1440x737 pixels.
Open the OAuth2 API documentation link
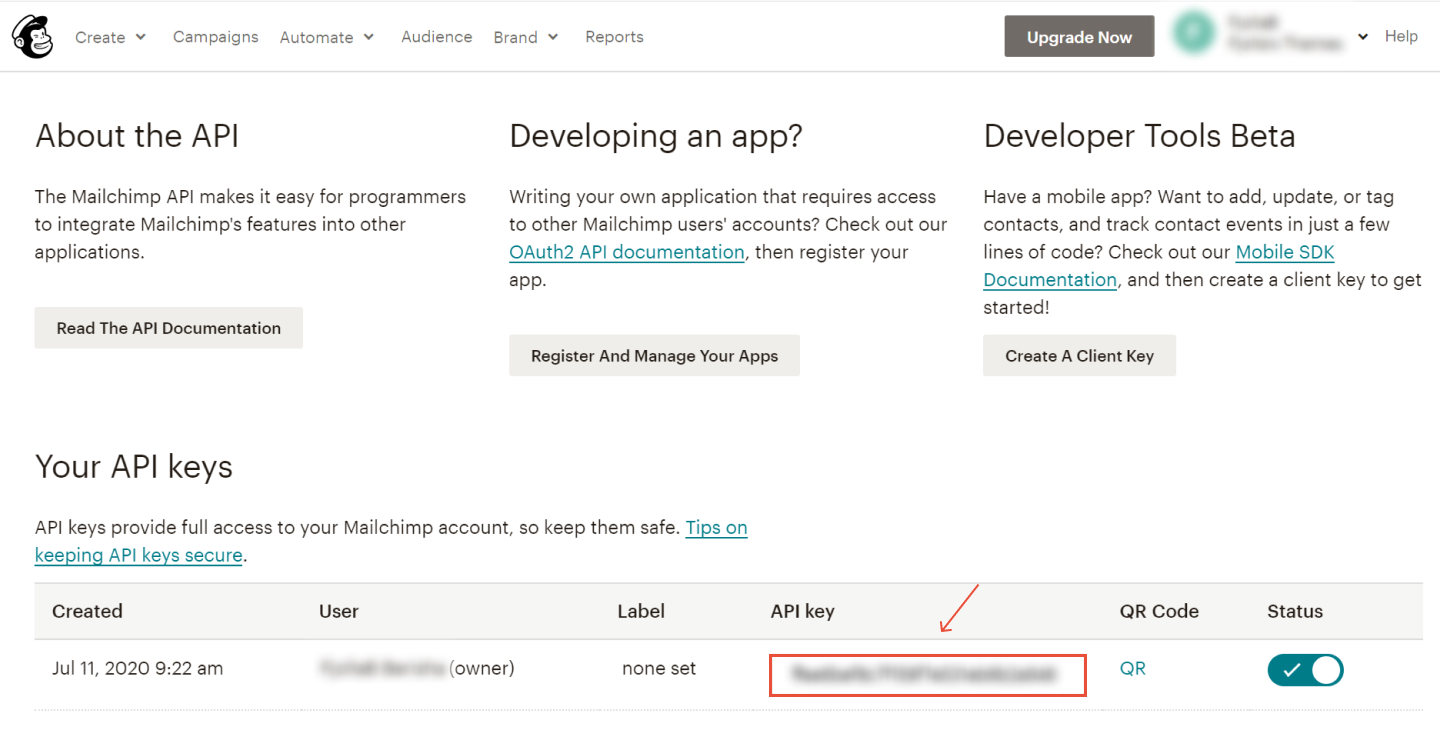pyautogui.click(x=627, y=253)
